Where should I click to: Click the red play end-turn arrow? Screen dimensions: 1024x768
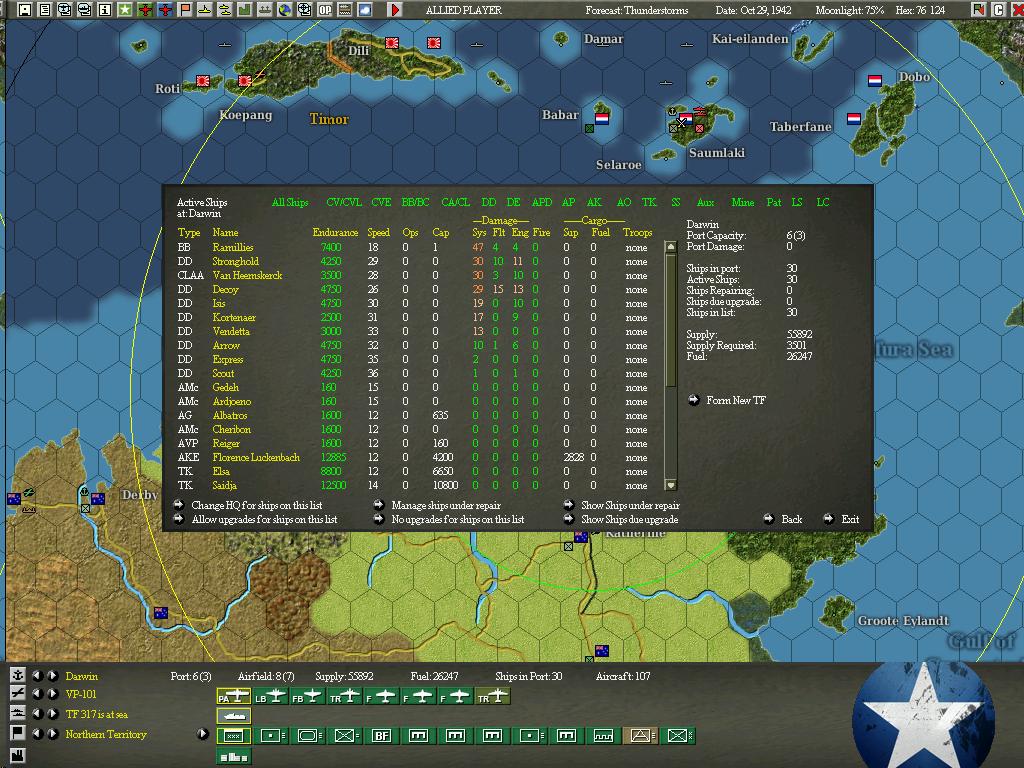pyautogui.click(x=394, y=10)
